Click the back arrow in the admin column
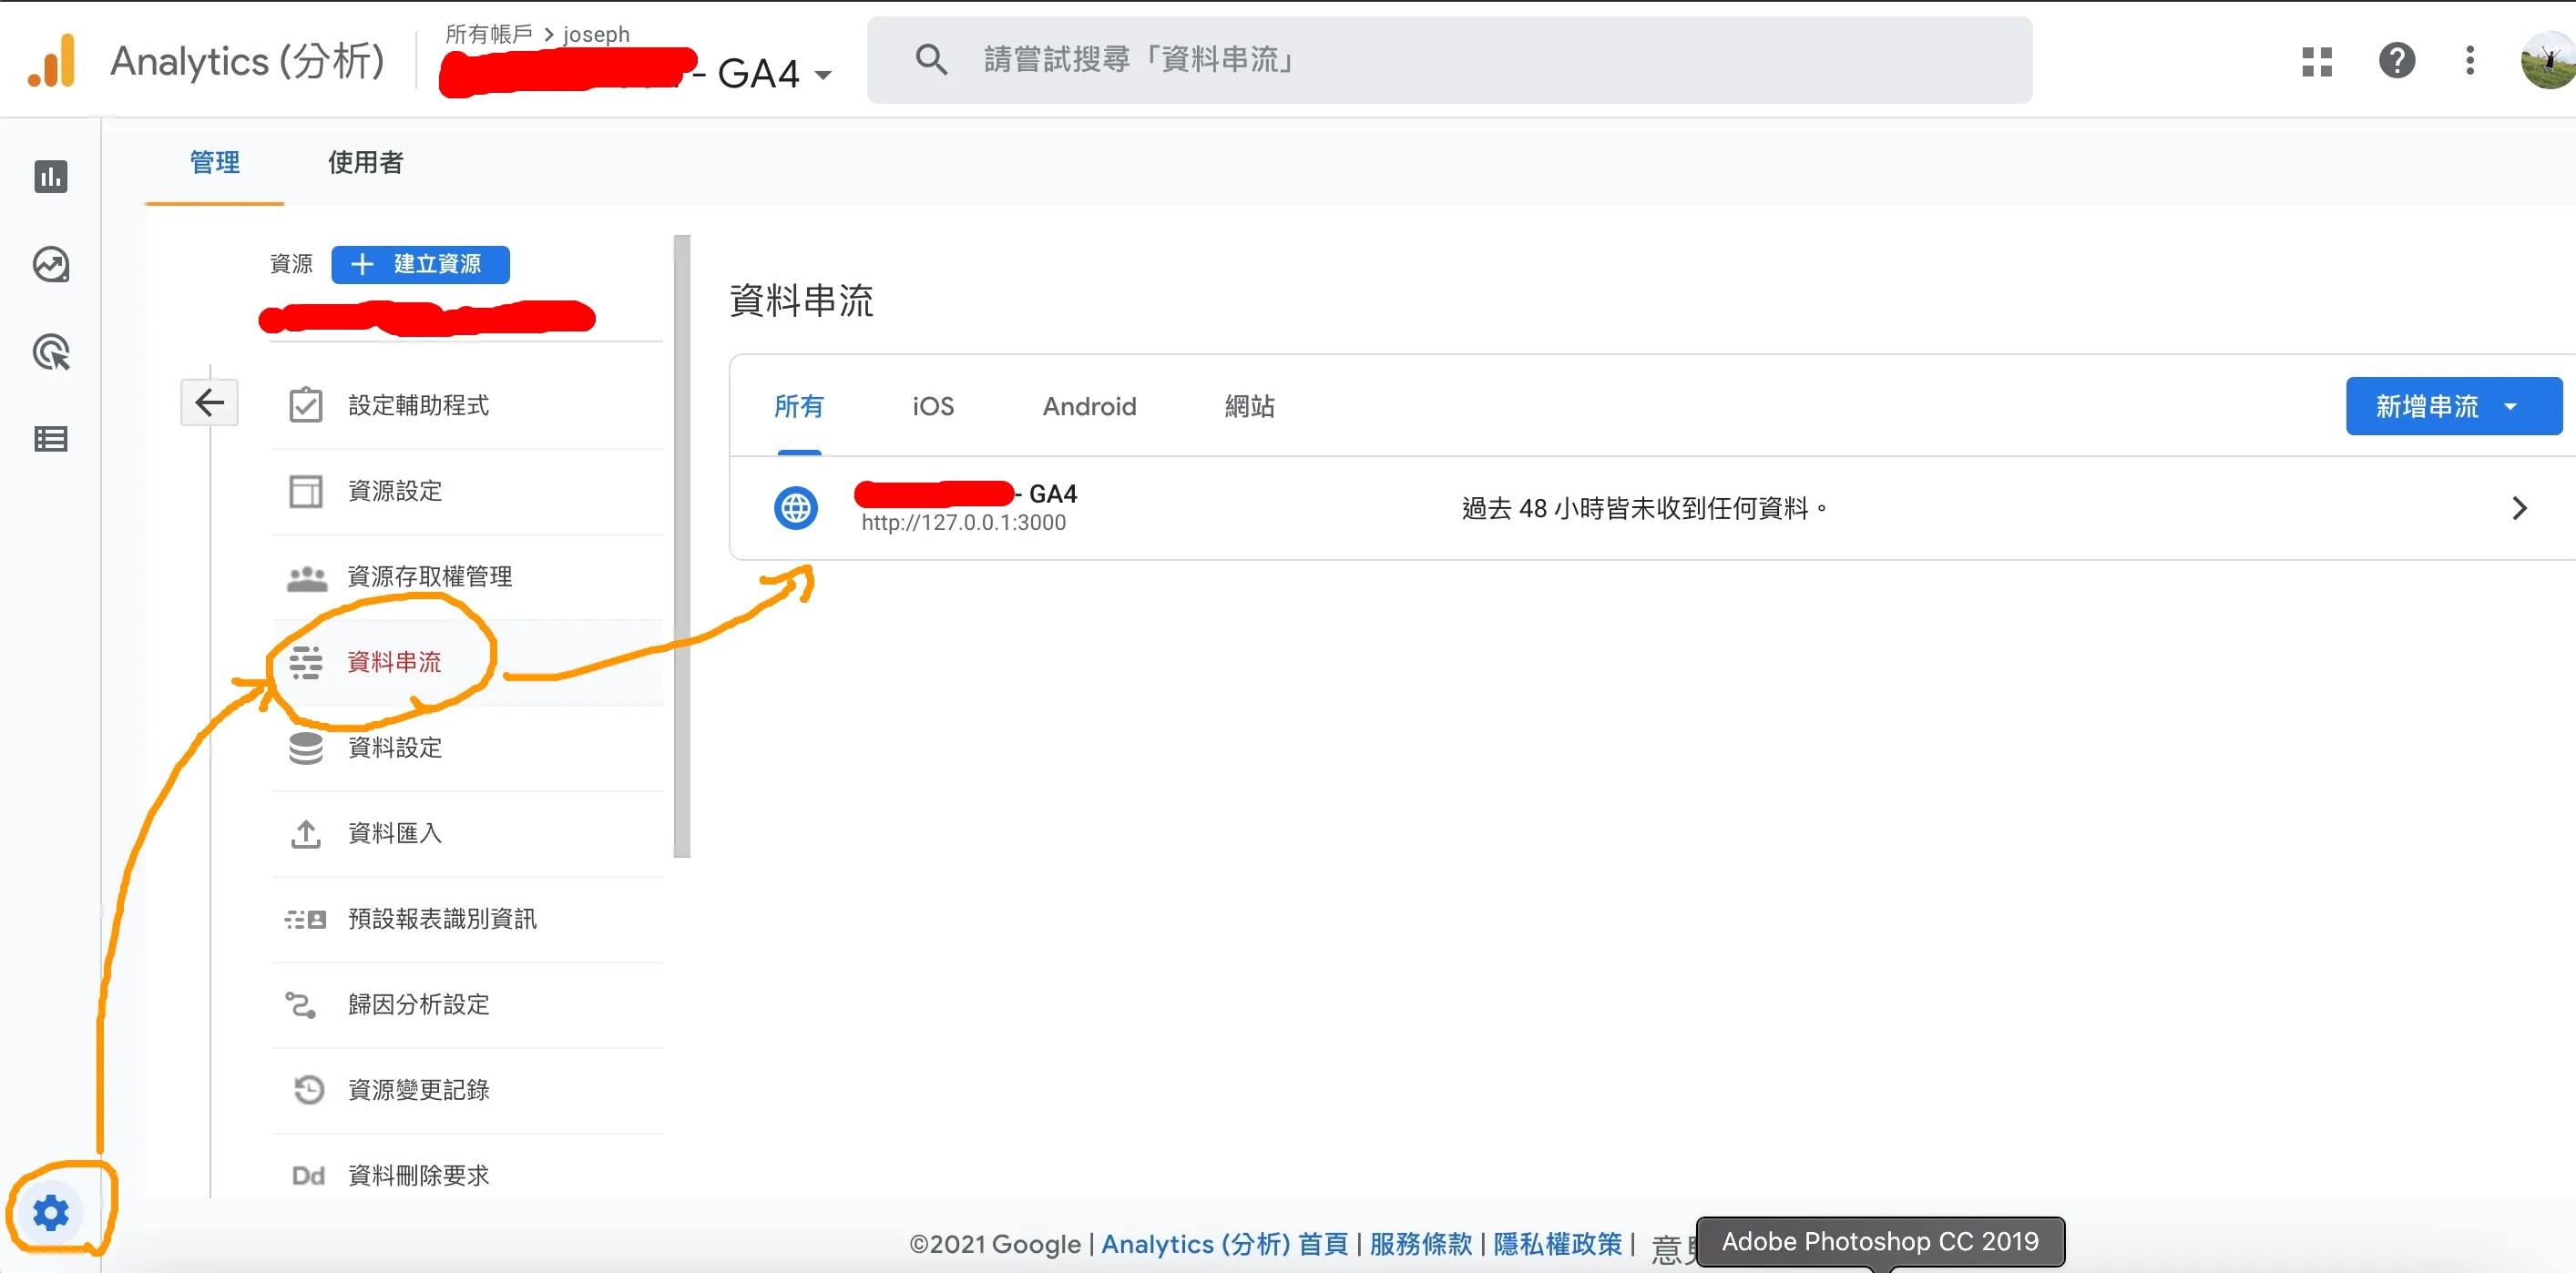Image resolution: width=2576 pixels, height=1273 pixels. (209, 403)
